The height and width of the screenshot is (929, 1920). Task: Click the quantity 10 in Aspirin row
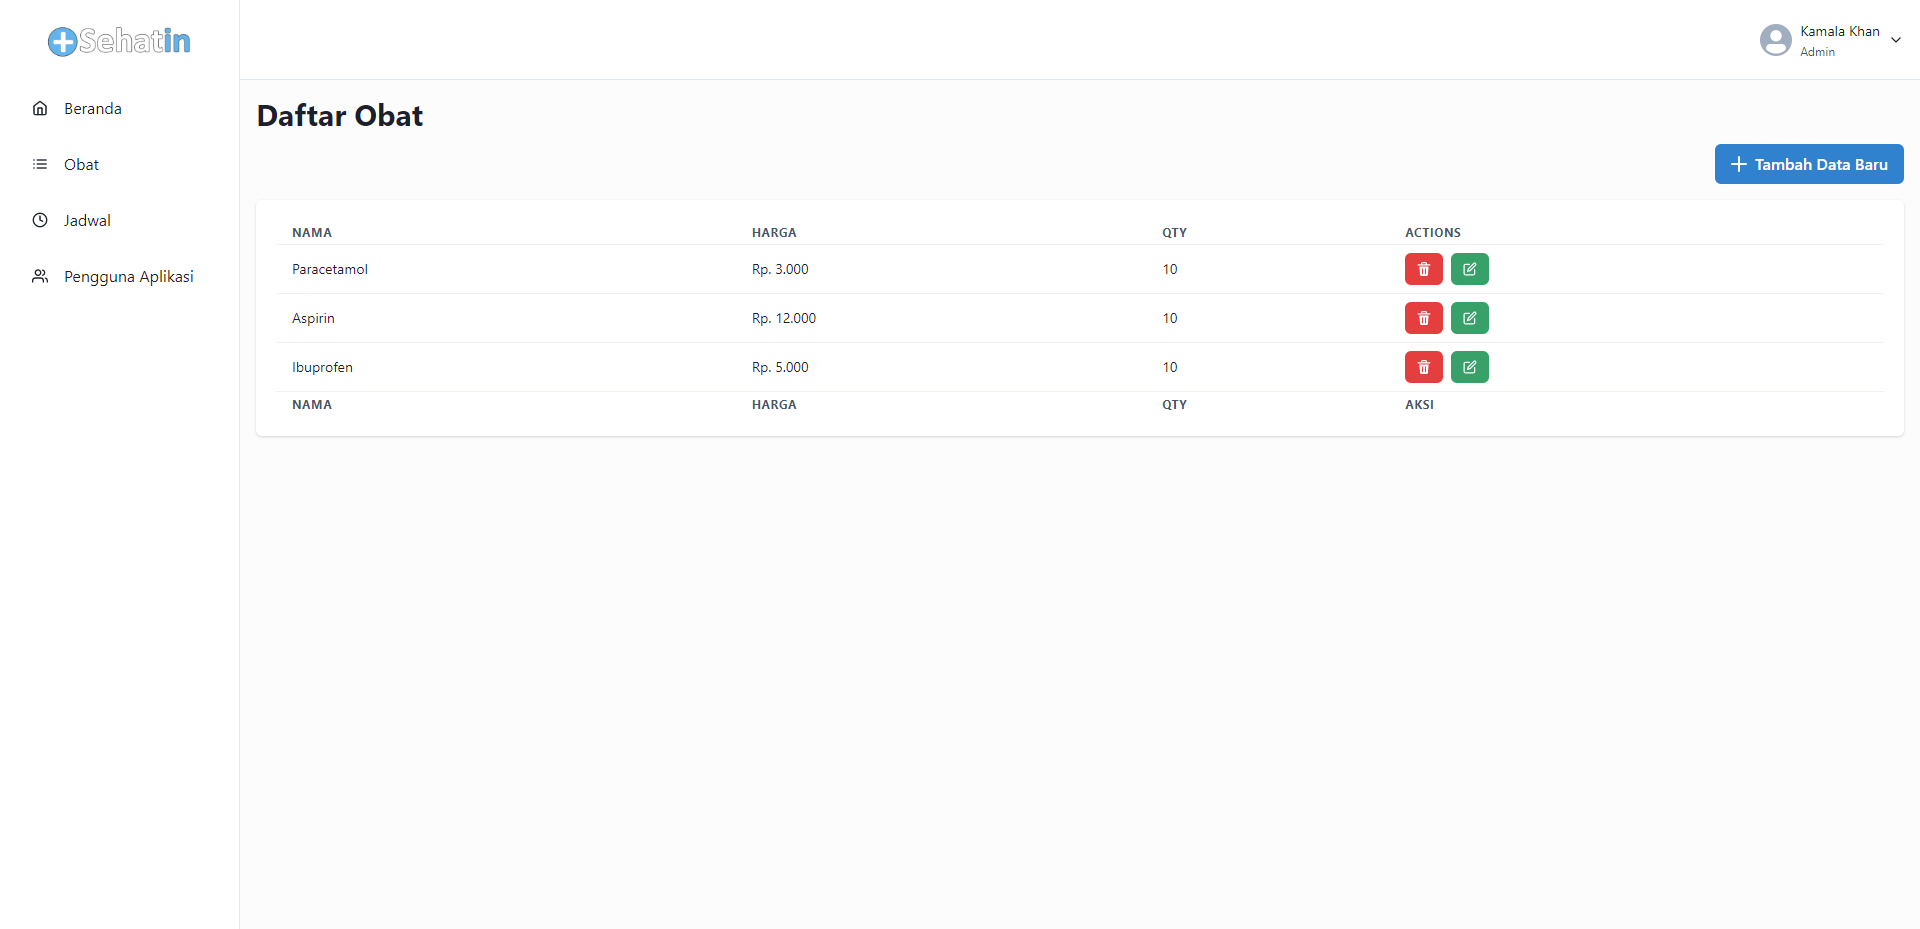pos(1170,318)
